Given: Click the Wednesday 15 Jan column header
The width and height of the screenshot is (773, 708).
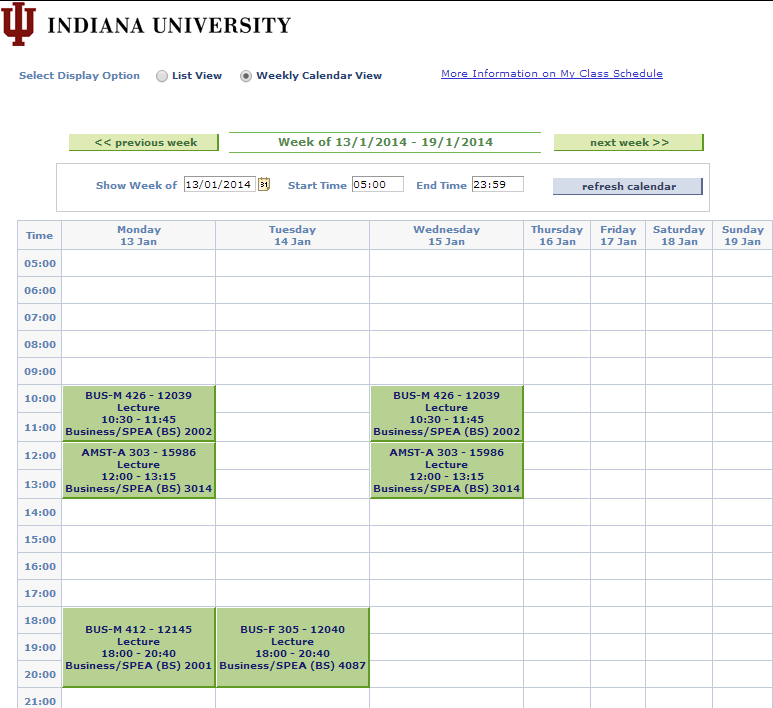Looking at the screenshot, I should (447, 235).
